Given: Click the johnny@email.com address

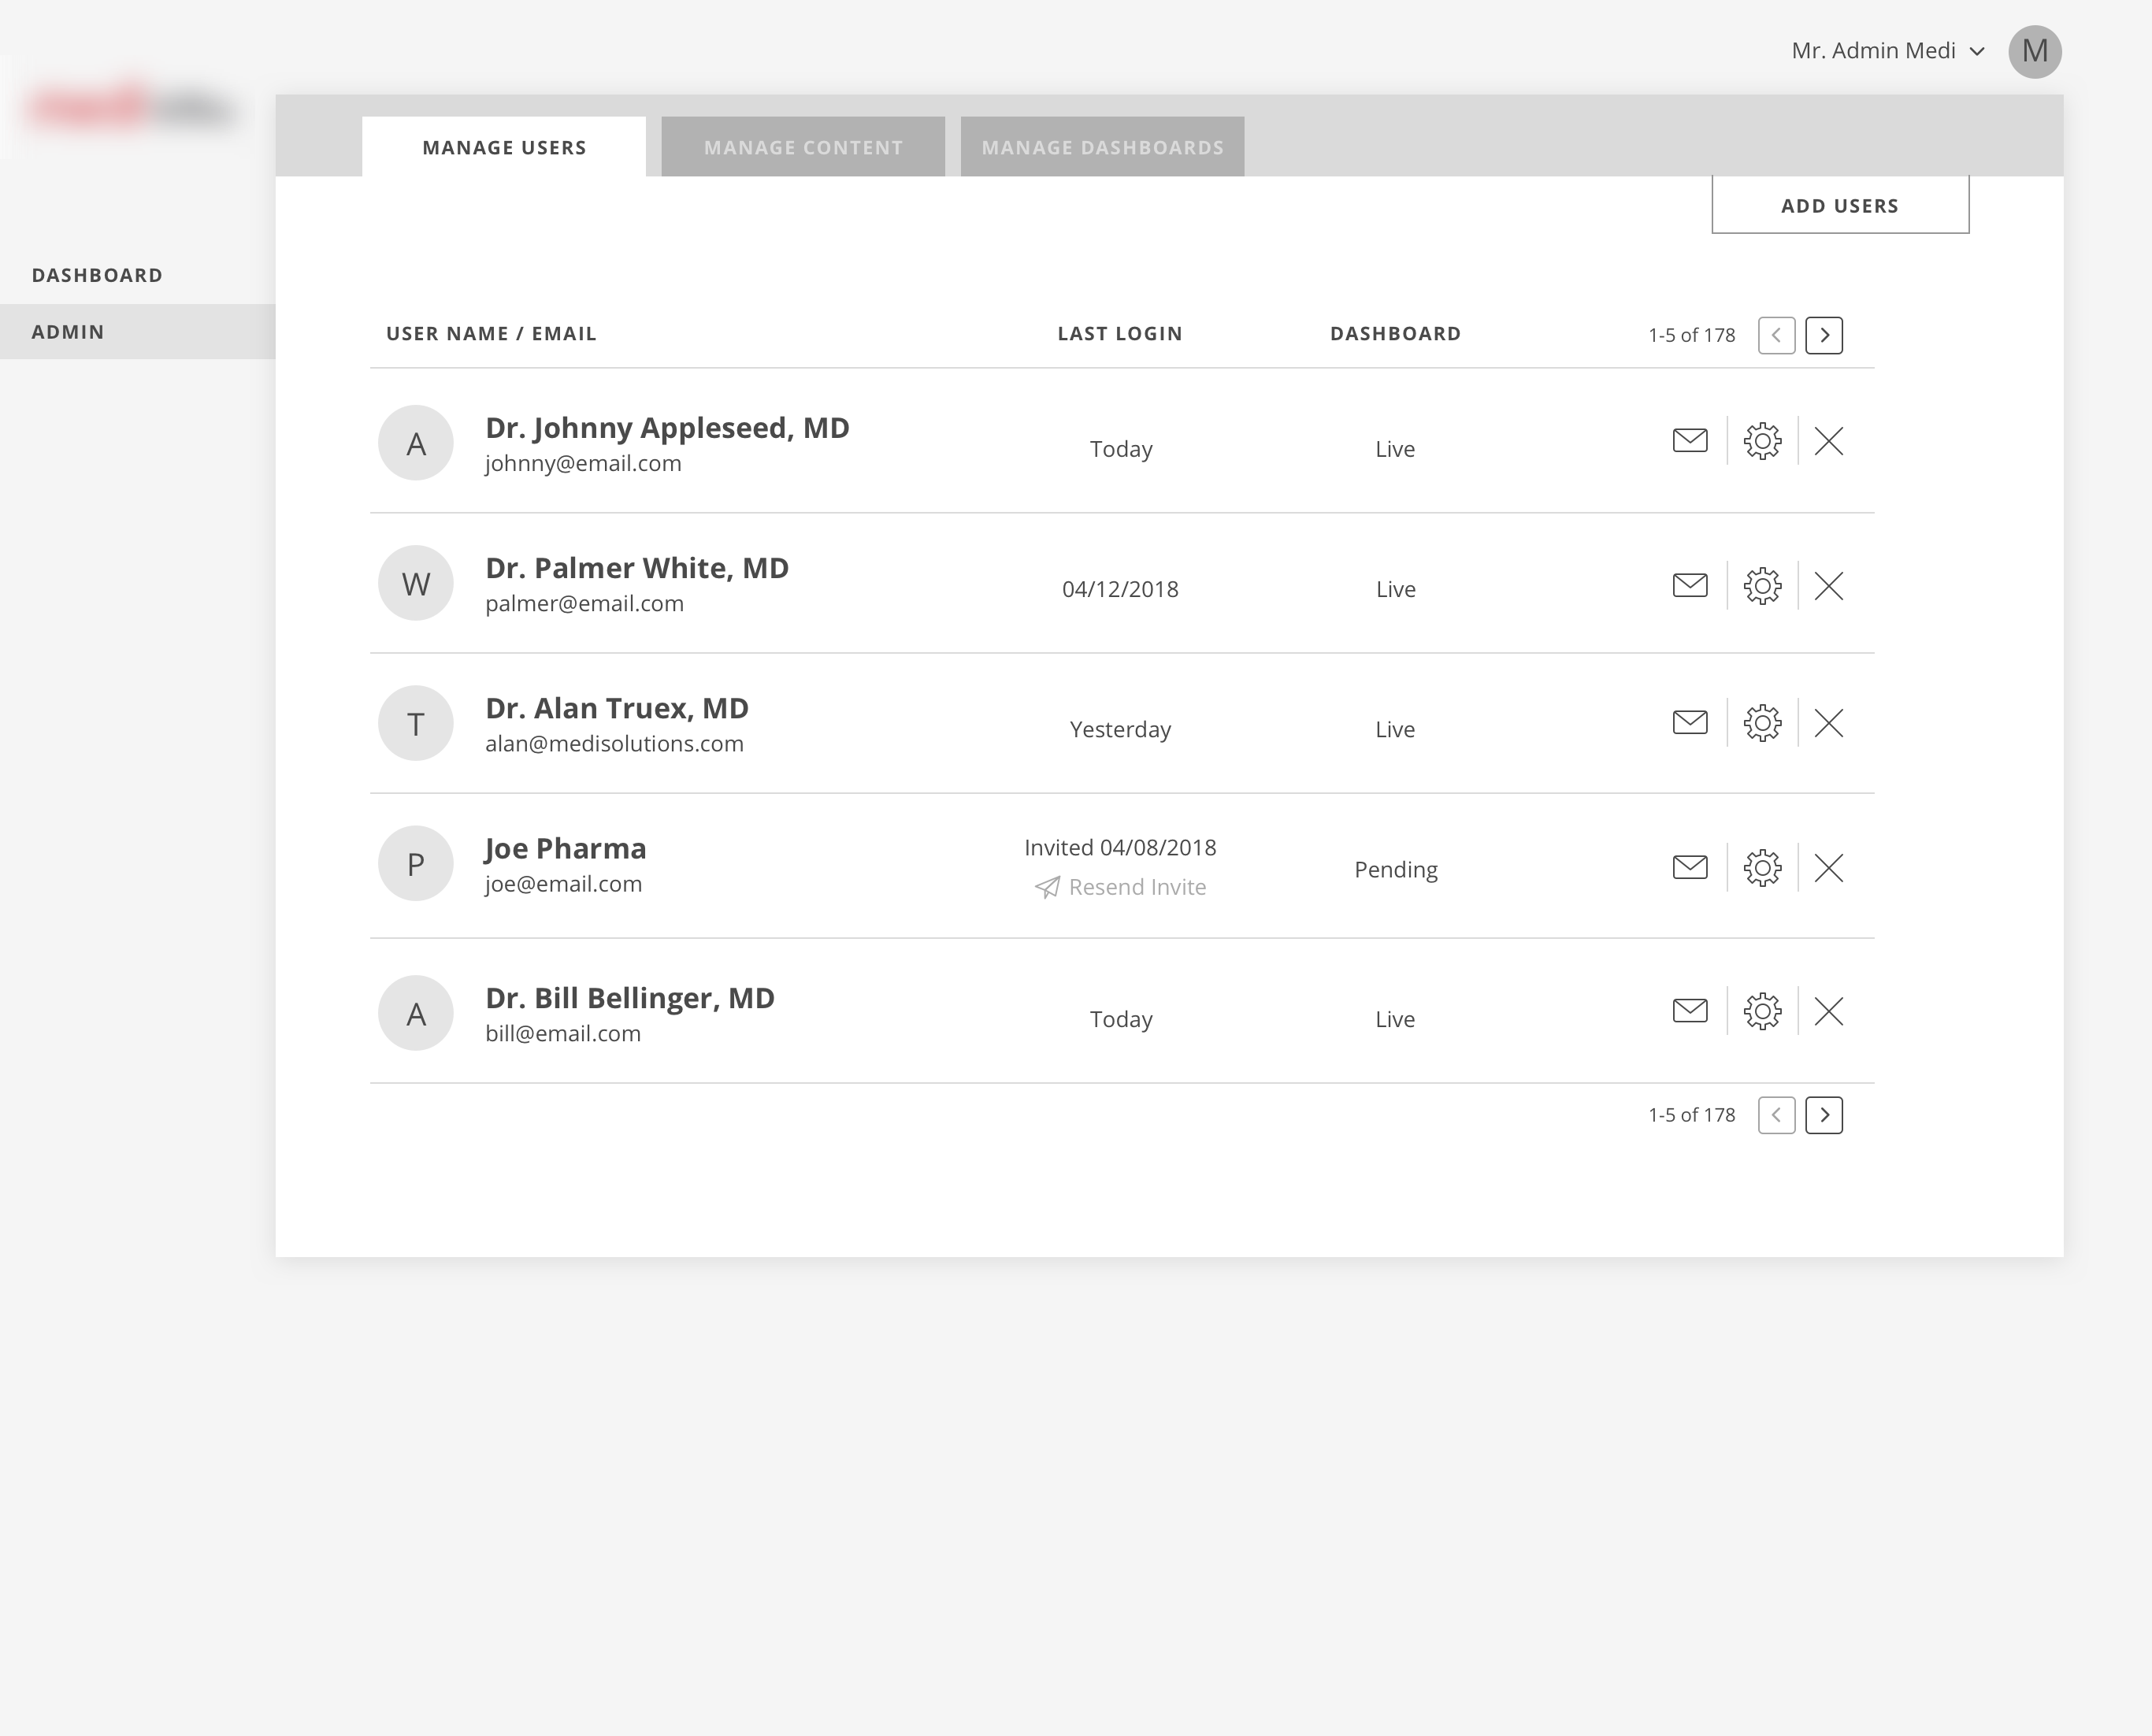Looking at the screenshot, I should pyautogui.click(x=583, y=464).
